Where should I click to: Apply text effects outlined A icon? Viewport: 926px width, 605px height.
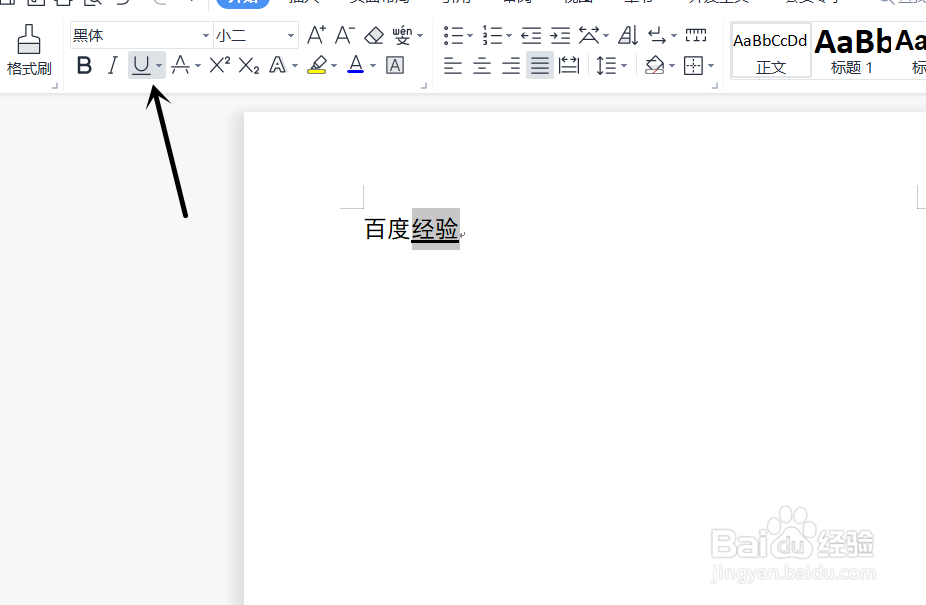point(277,65)
